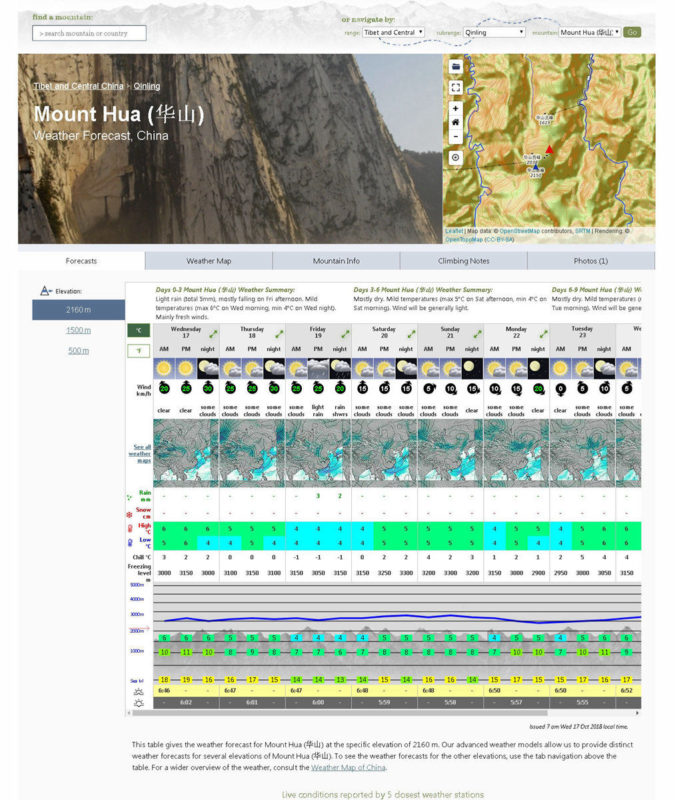
Task: Open the map layers folder control
Action: pos(456,67)
